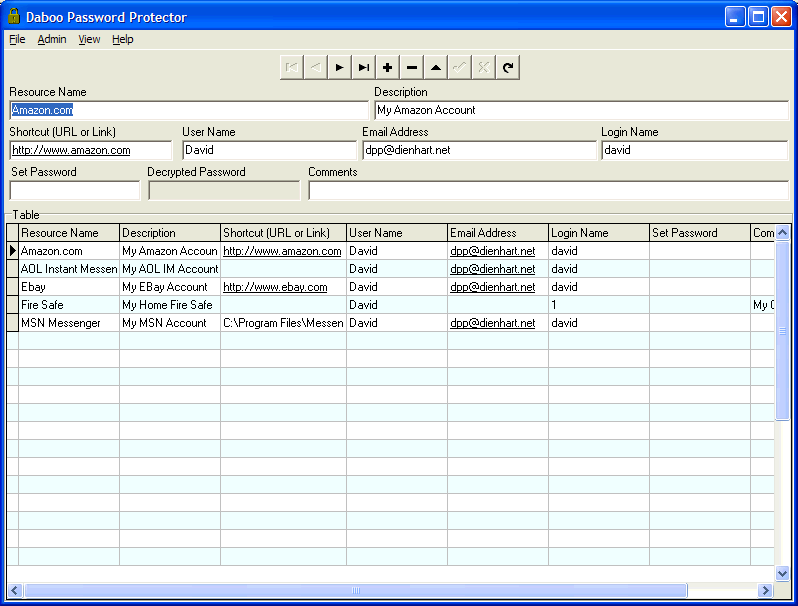The width and height of the screenshot is (798, 606).
Task: Select the Amazon.com table cell
Action: click(x=69, y=251)
